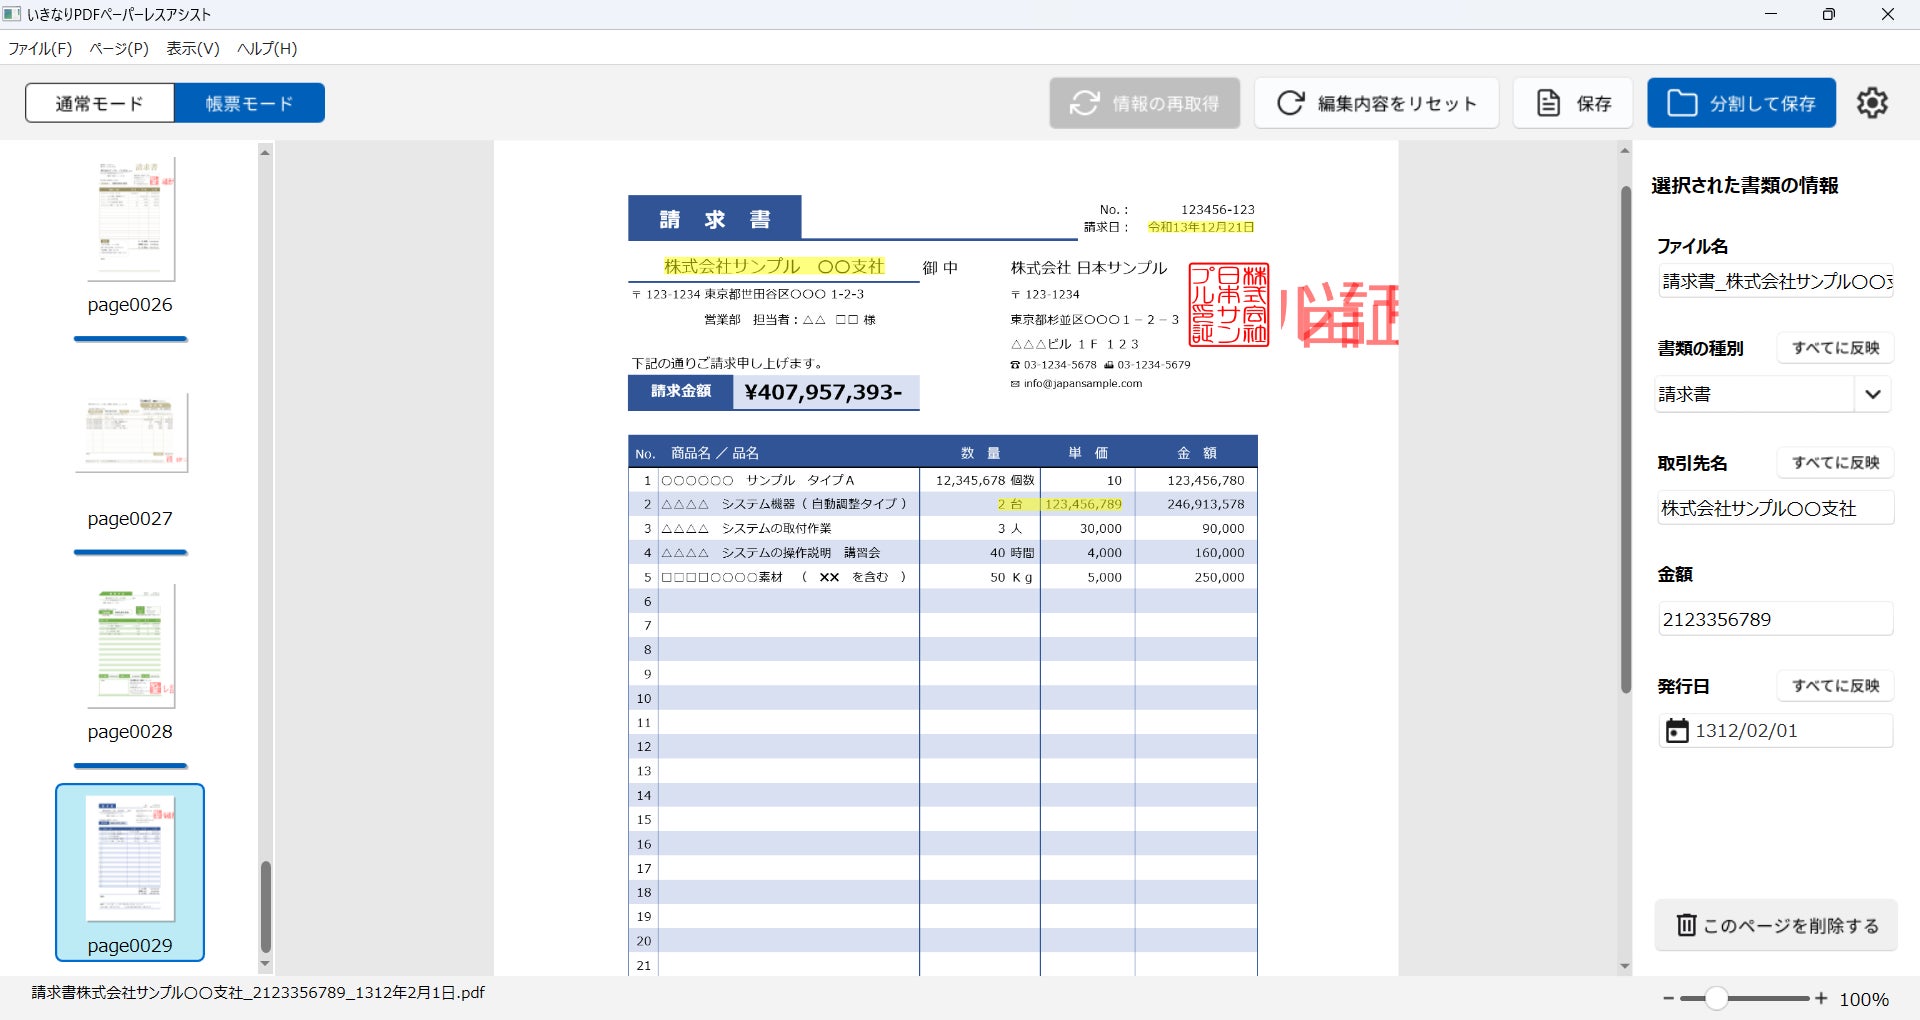The width and height of the screenshot is (1920, 1020).
Task: Click the reset arrow icon on 編集内容をリセット
Action: 1290,103
